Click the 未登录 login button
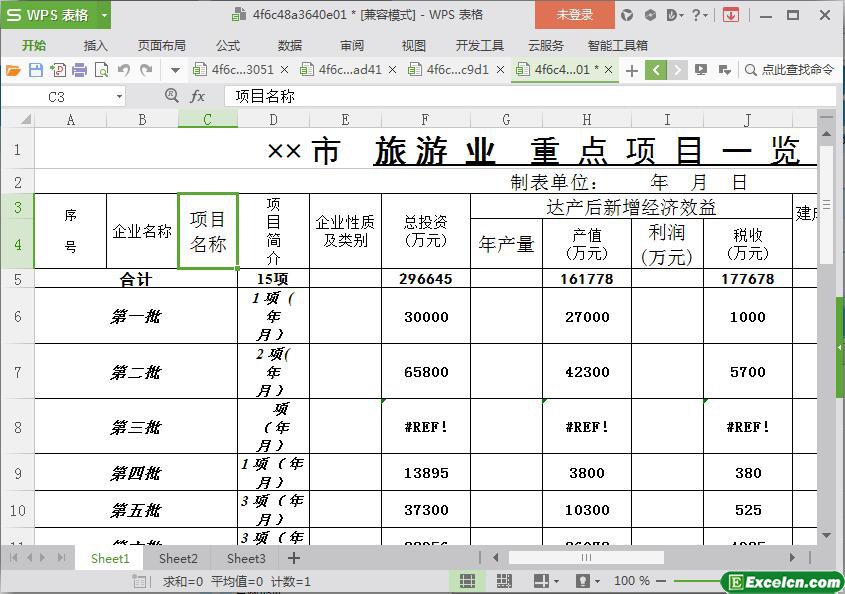The image size is (845, 594). pos(575,15)
